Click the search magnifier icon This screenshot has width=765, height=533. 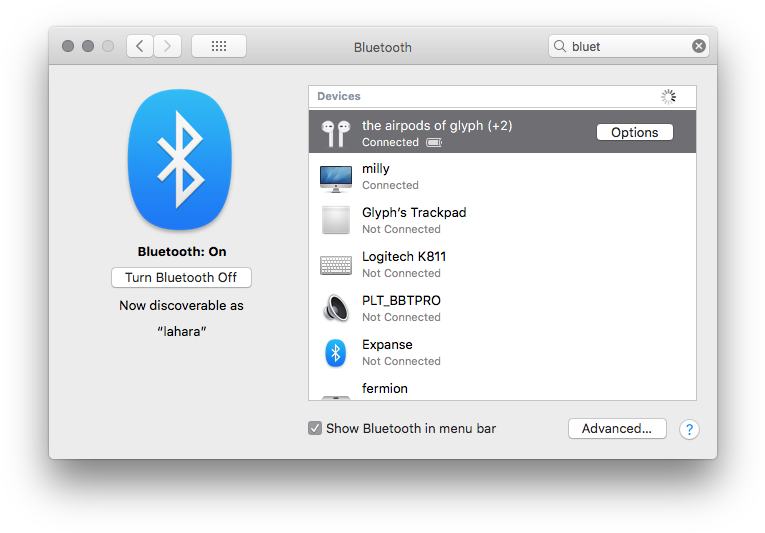(560, 46)
